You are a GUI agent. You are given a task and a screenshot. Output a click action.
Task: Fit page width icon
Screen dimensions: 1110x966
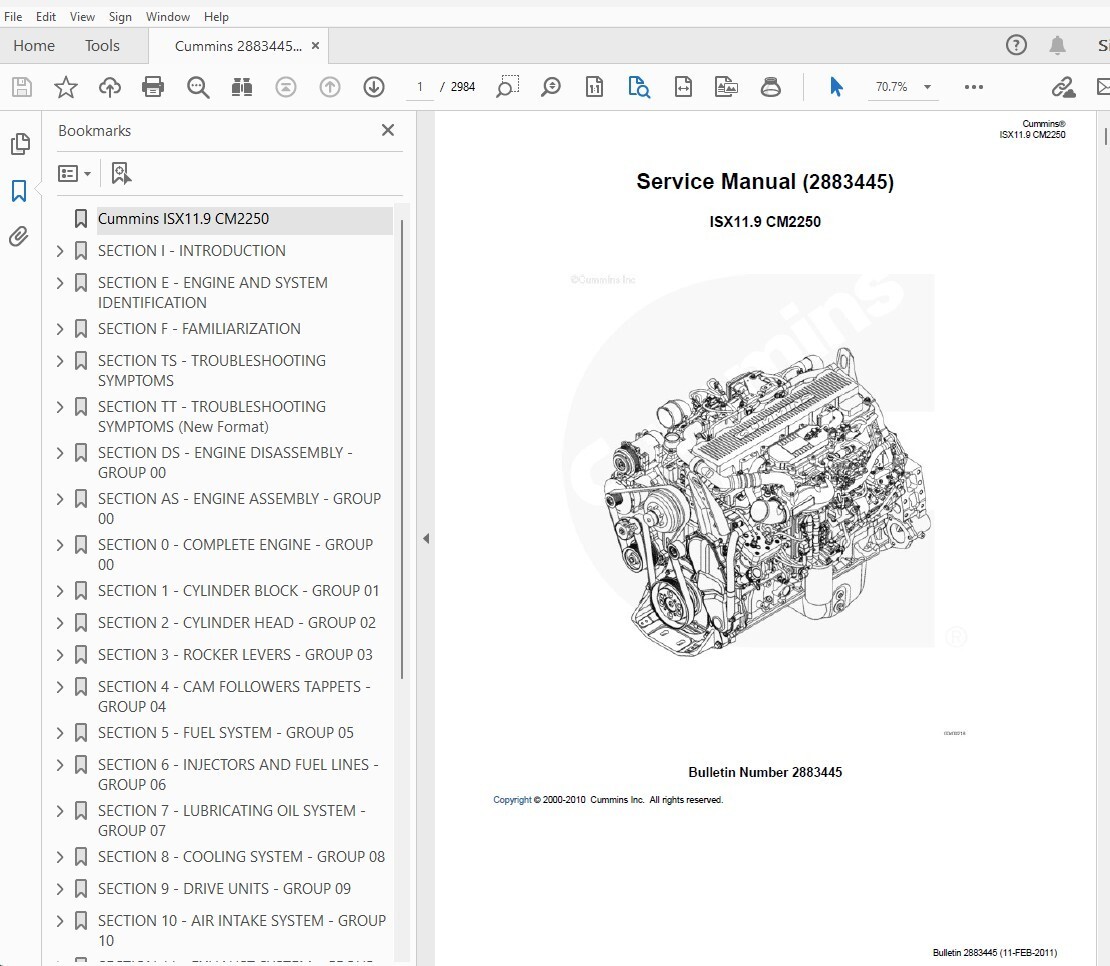(683, 87)
